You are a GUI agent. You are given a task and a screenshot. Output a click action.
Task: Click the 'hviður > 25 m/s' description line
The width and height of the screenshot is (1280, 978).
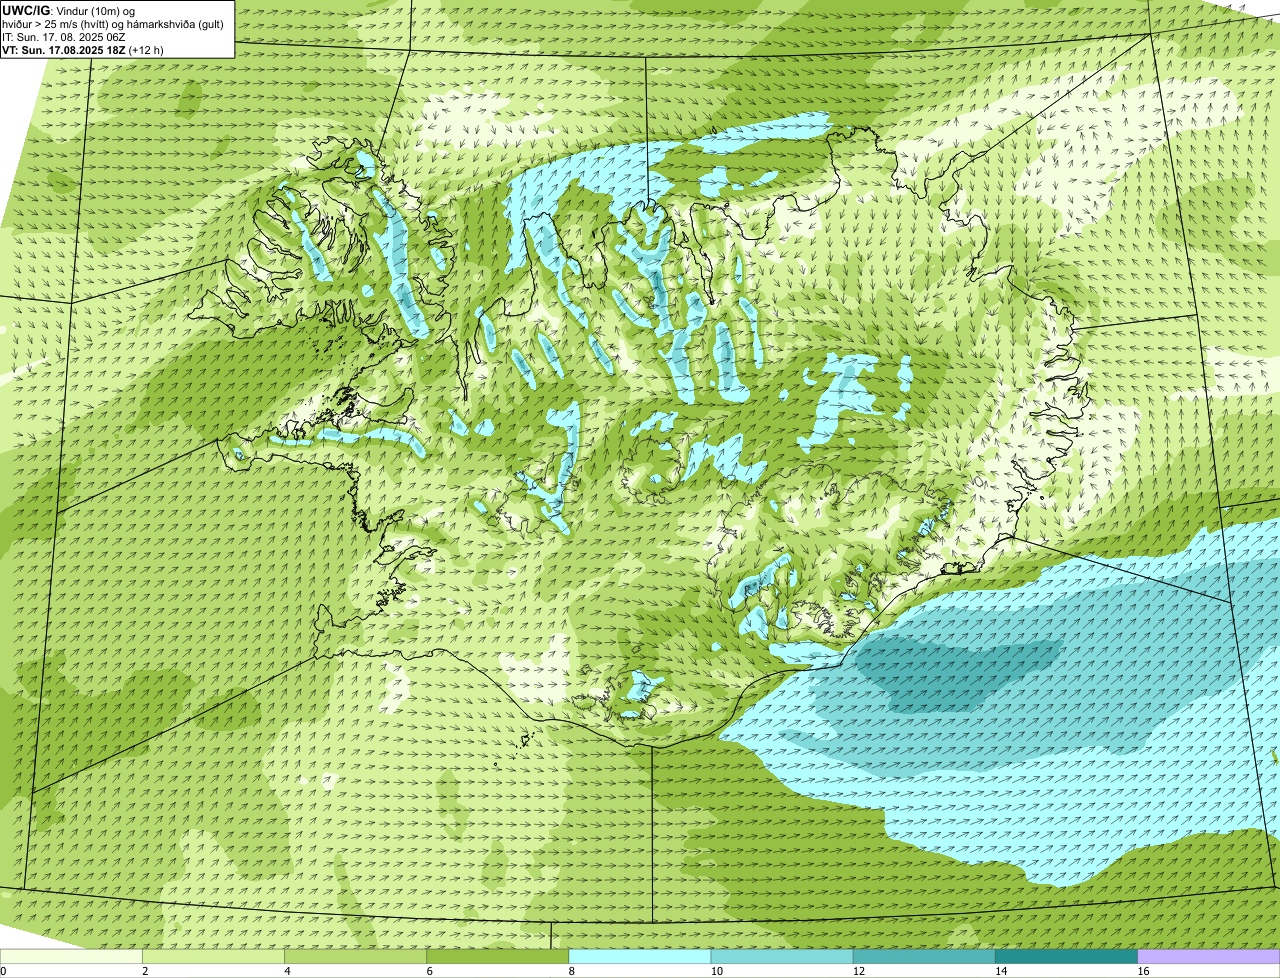[x=113, y=24]
